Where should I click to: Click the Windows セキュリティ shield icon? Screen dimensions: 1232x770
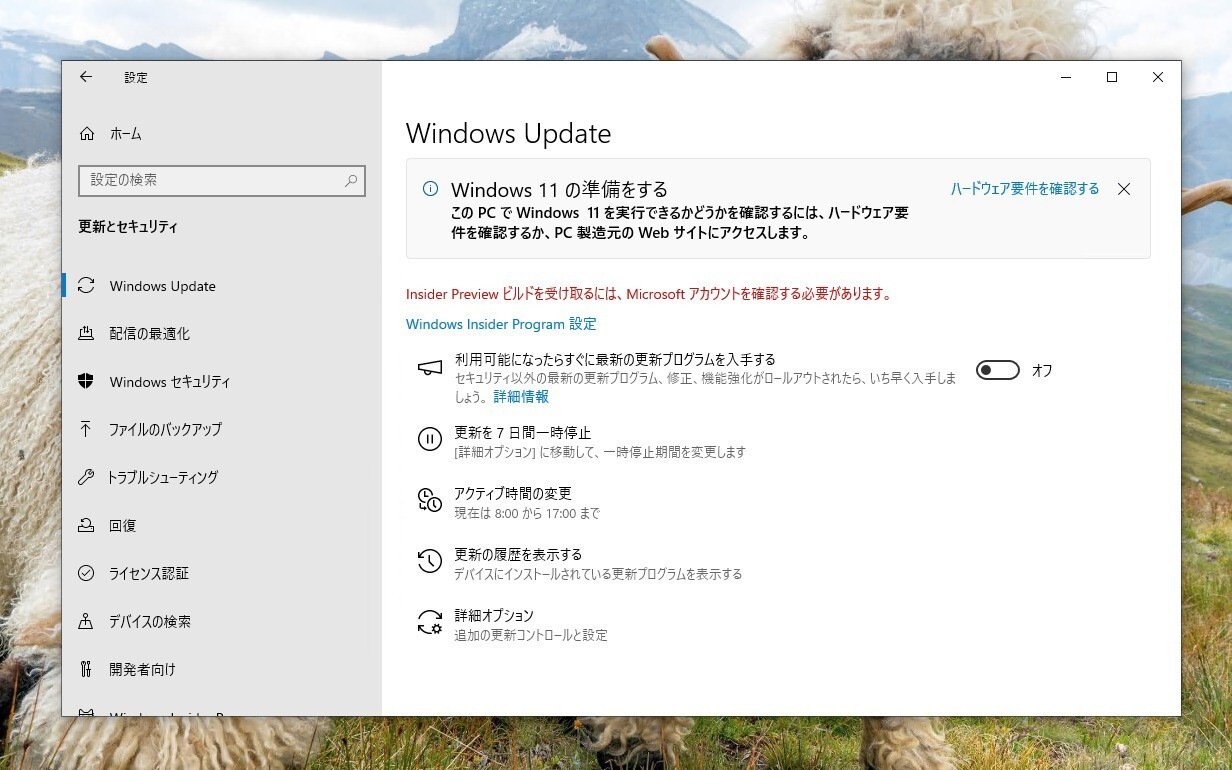(x=87, y=382)
